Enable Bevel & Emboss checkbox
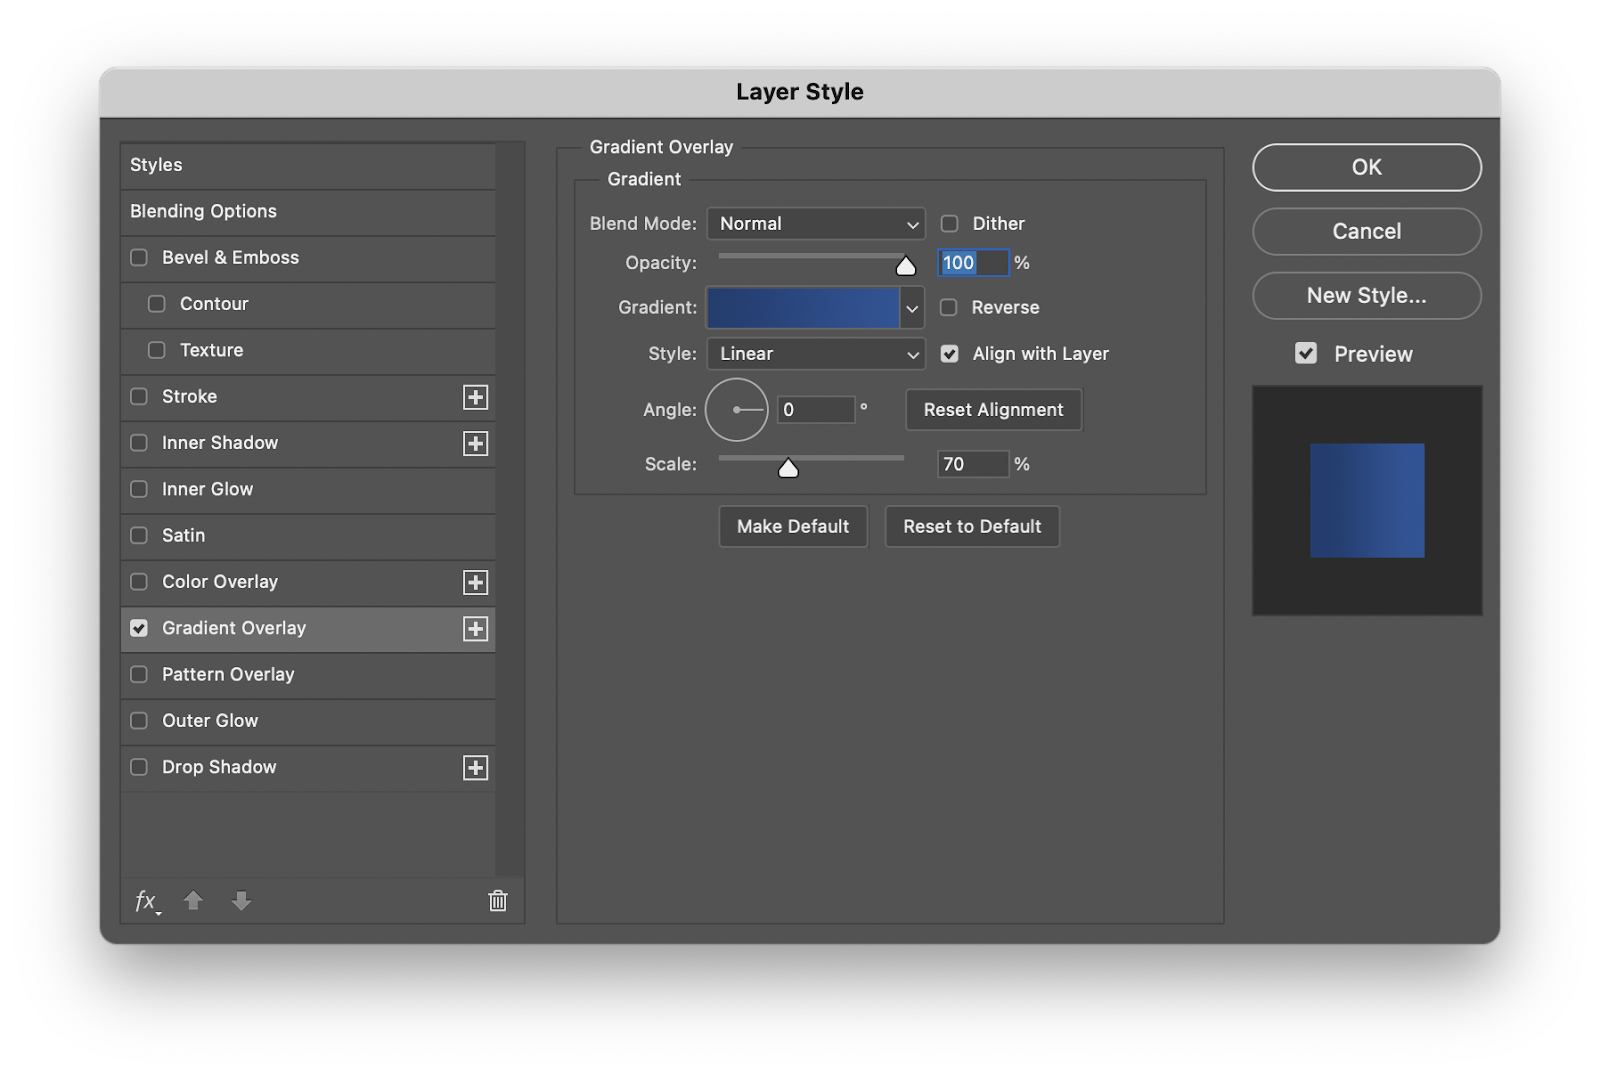This screenshot has width=1600, height=1076. (x=139, y=258)
